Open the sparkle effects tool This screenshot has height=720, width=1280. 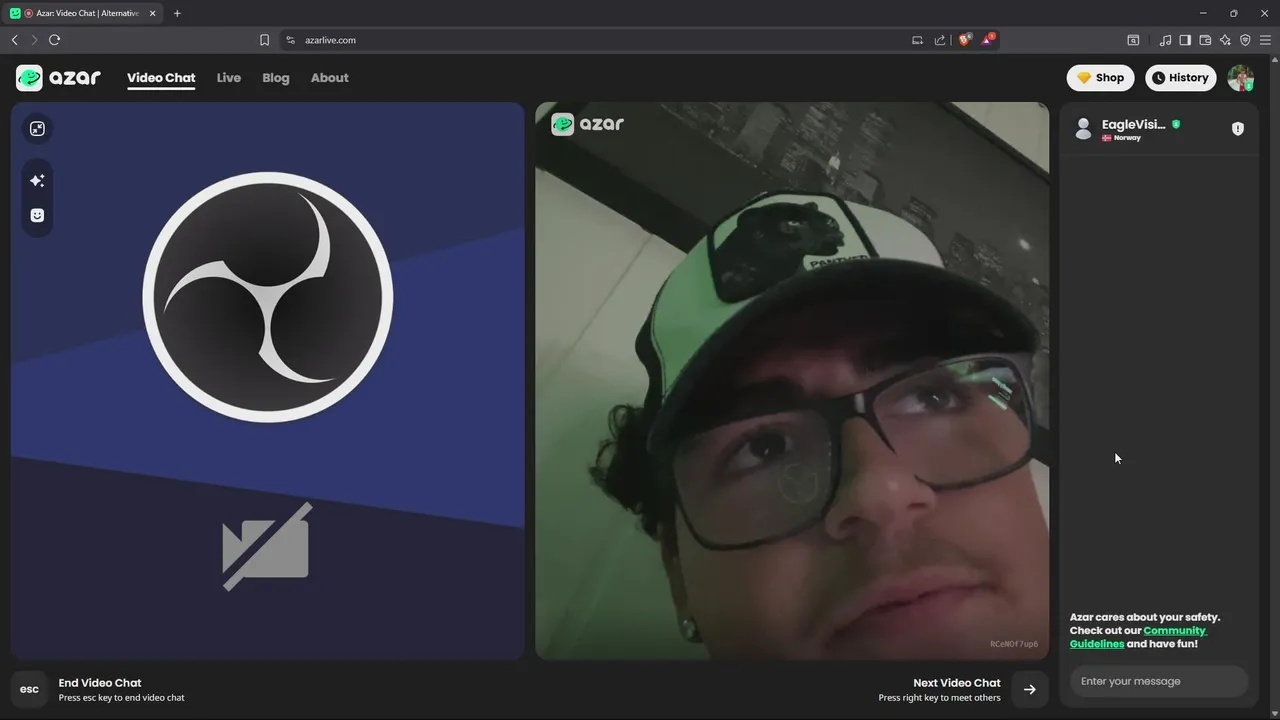[37, 181]
